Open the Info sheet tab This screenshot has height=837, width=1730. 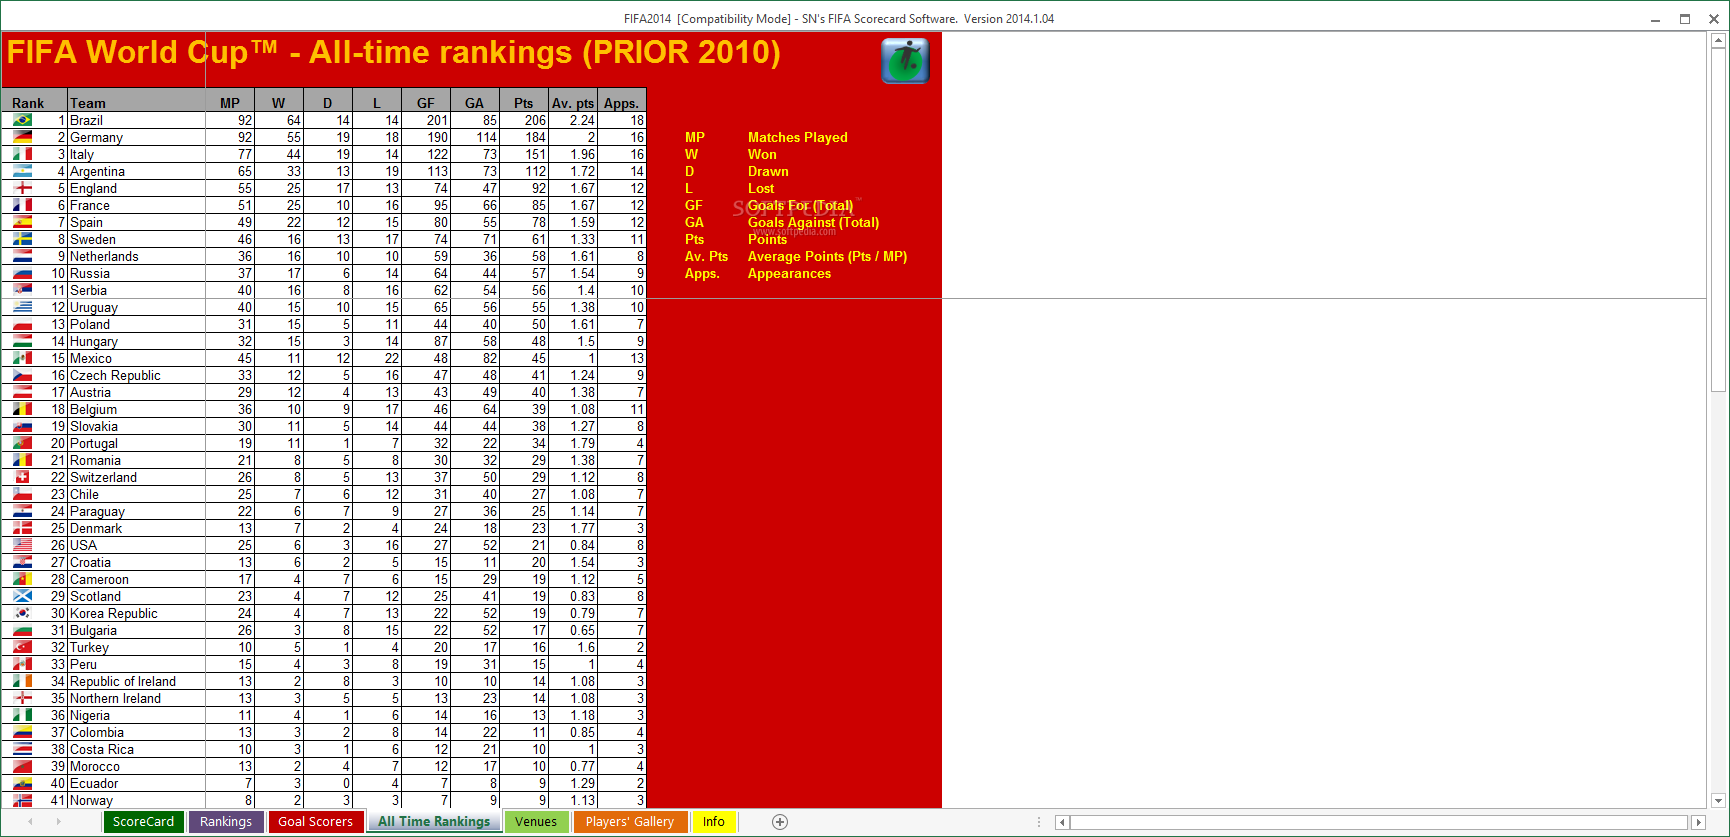714,822
